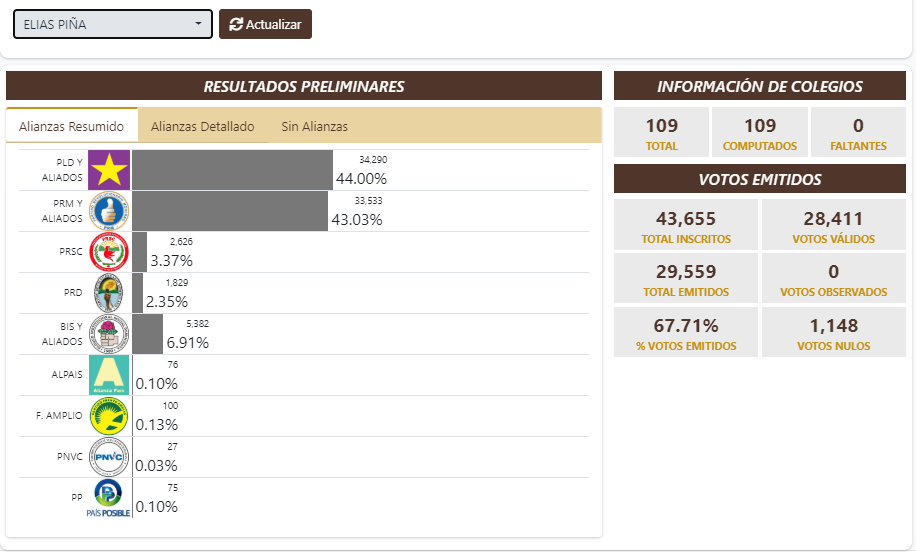This screenshot has height=552, width=916.
Task: Click the País Posible party logo
Action: coord(109,498)
